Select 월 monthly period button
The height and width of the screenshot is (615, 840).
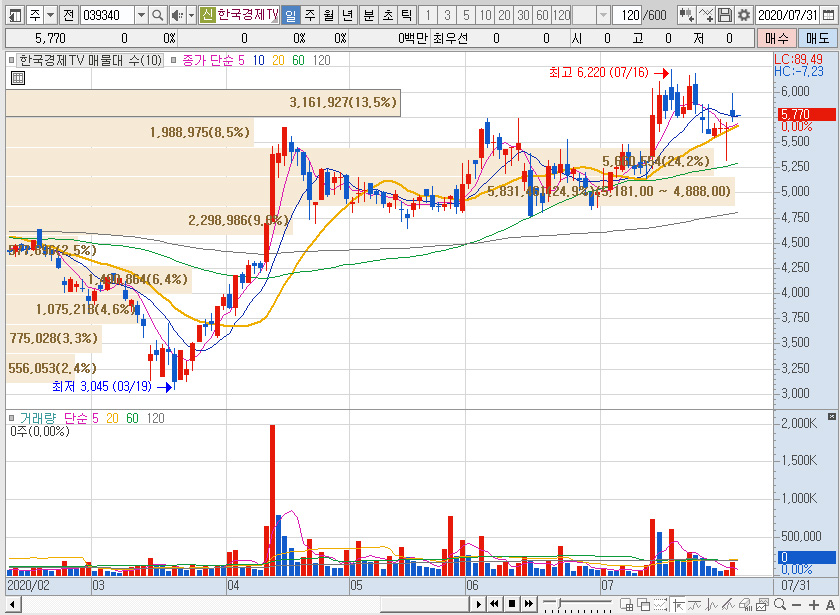coord(328,15)
